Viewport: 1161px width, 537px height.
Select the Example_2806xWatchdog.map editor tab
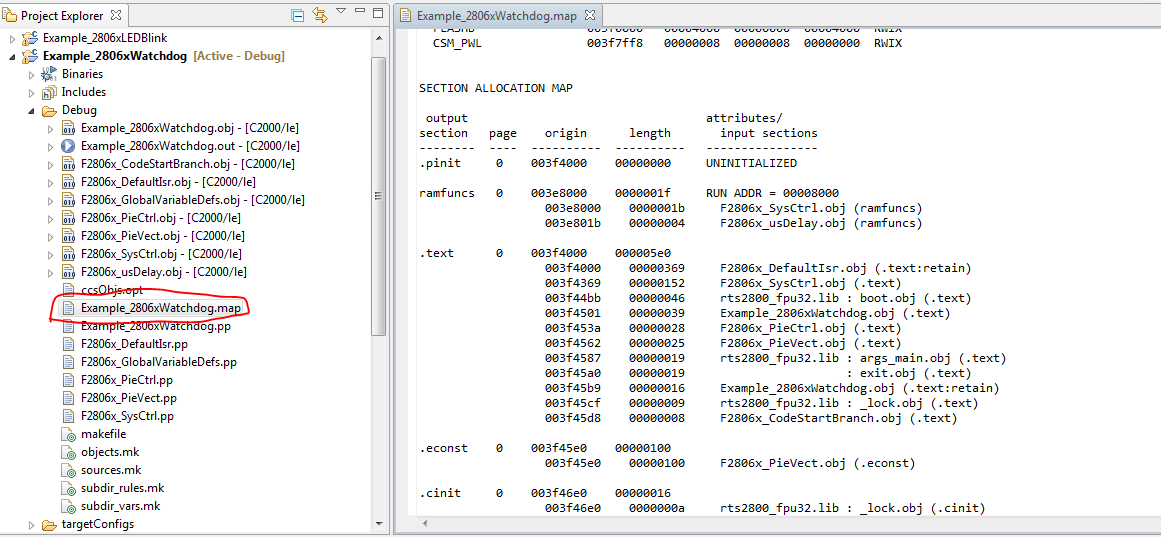498,16
